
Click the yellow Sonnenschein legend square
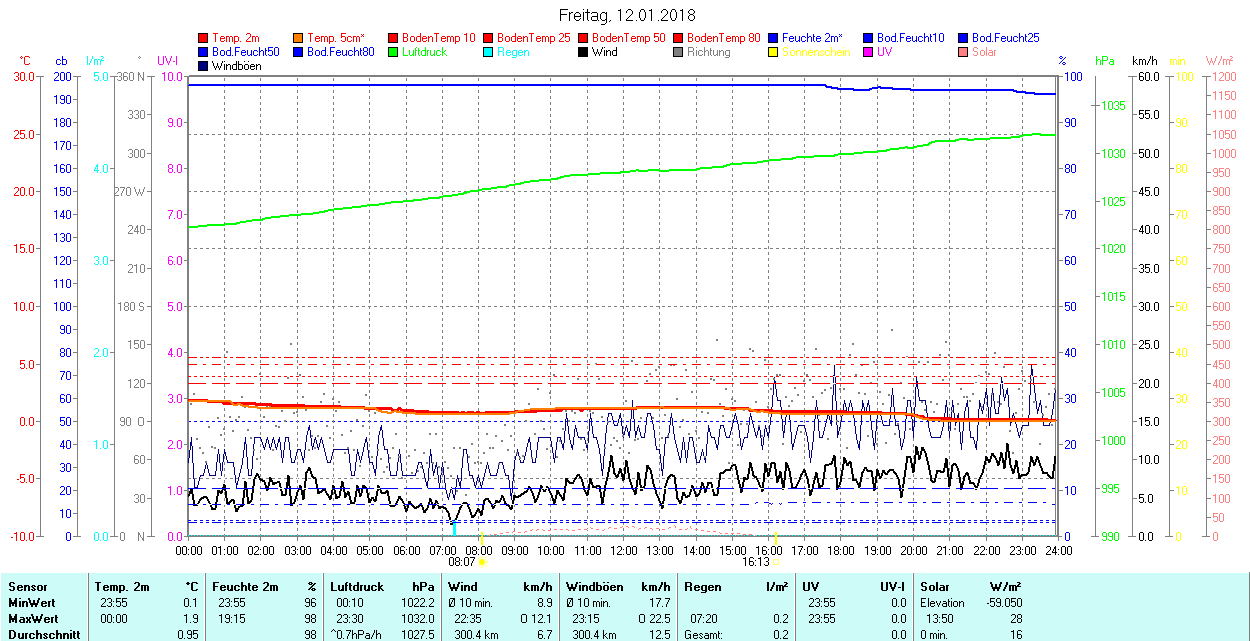773,52
